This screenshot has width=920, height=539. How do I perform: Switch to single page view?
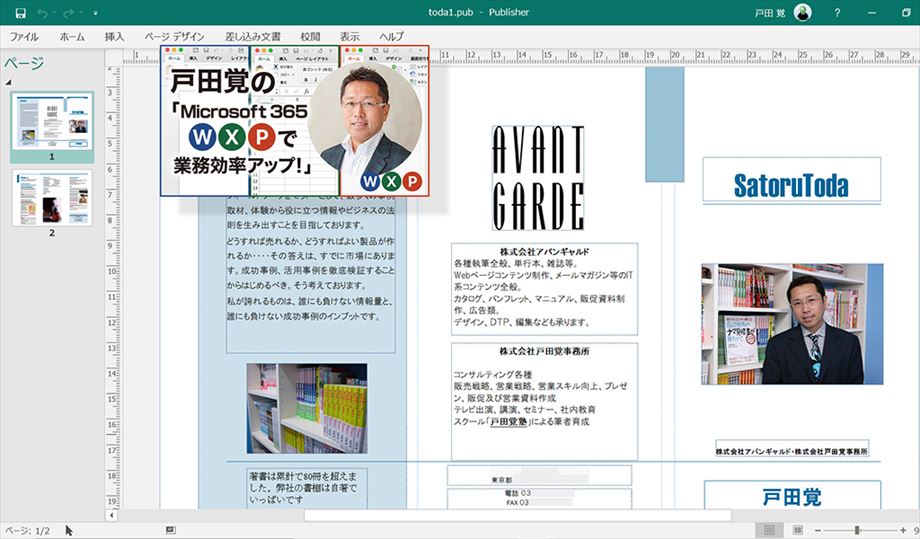click(769, 530)
